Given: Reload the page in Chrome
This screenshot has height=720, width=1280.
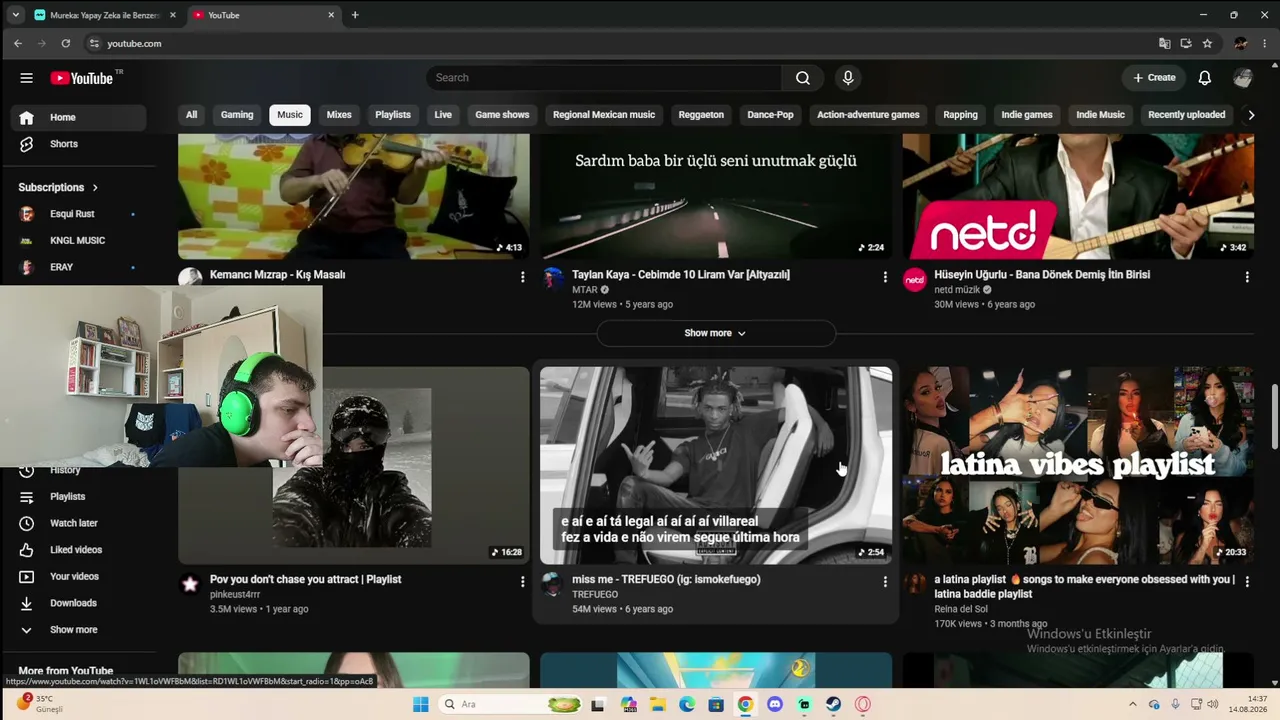Looking at the screenshot, I should pos(66,44).
